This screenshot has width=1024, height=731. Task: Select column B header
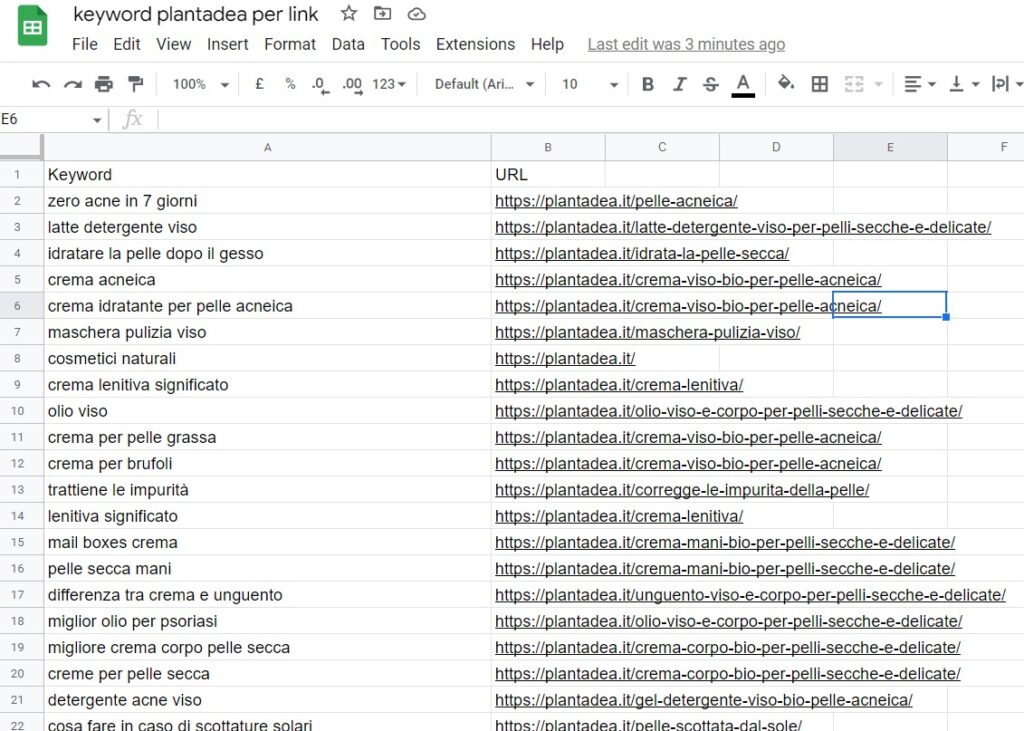[548, 148]
